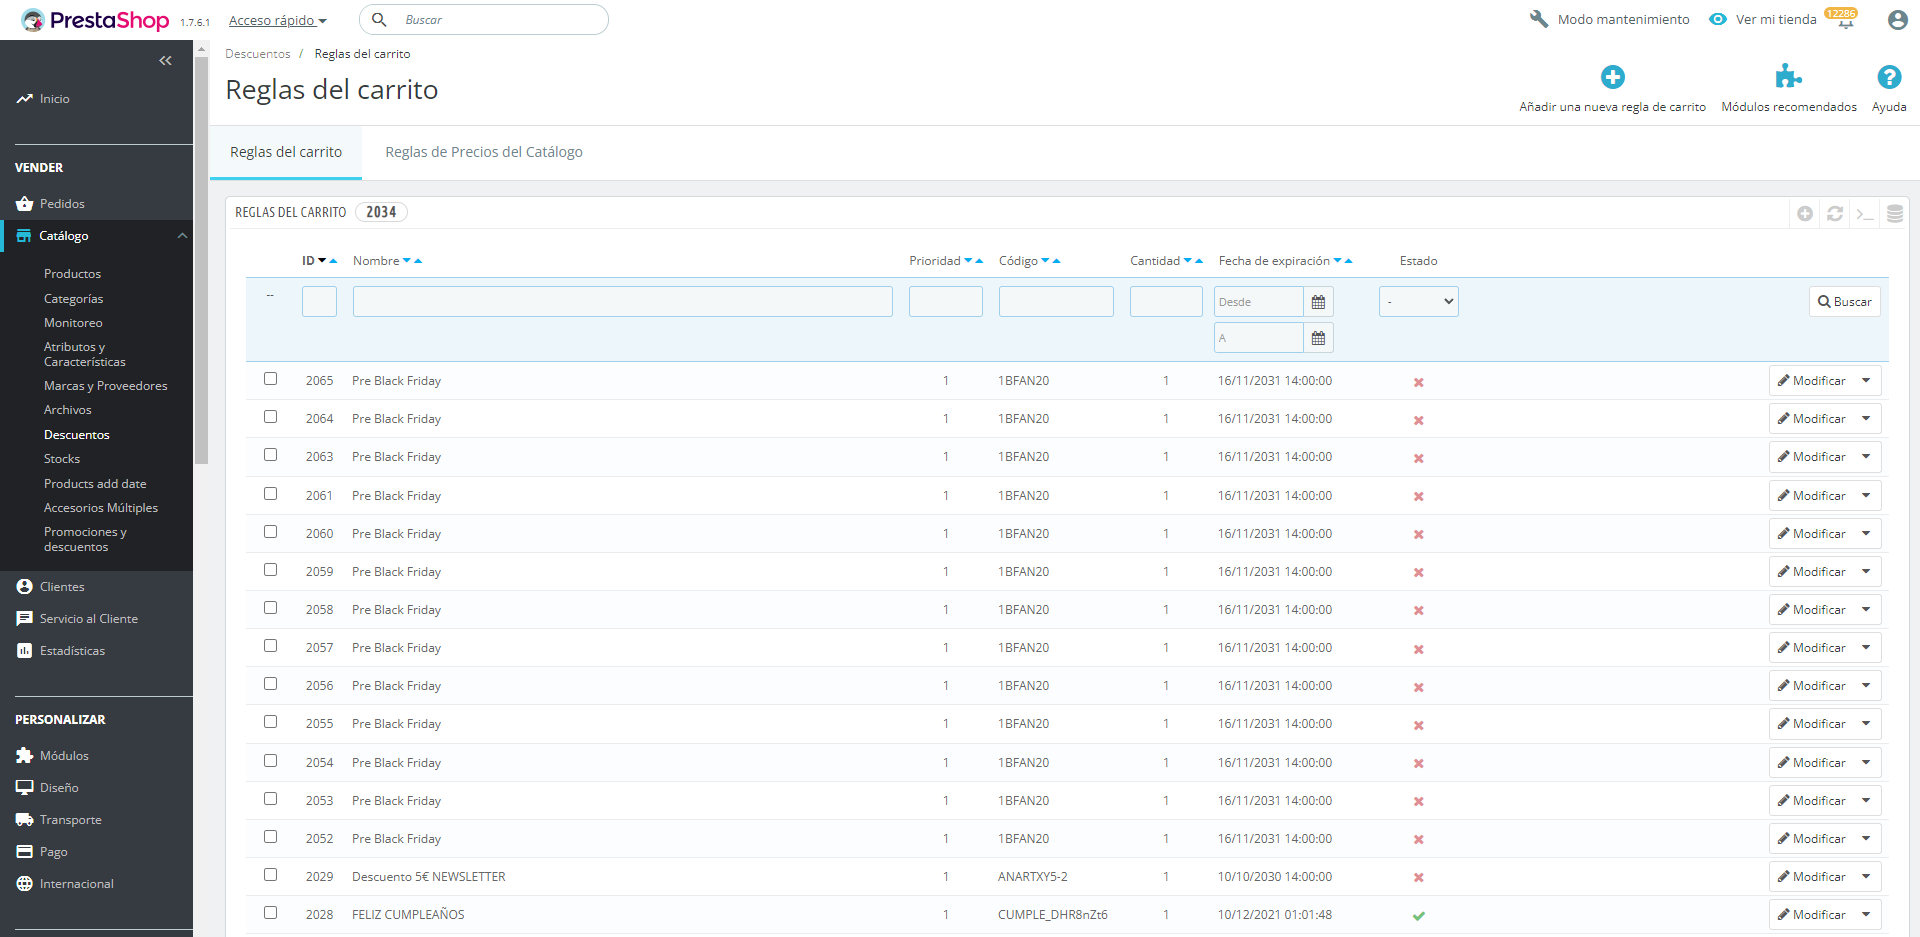Expand action dropdown for rule 2065

pos(1866,381)
